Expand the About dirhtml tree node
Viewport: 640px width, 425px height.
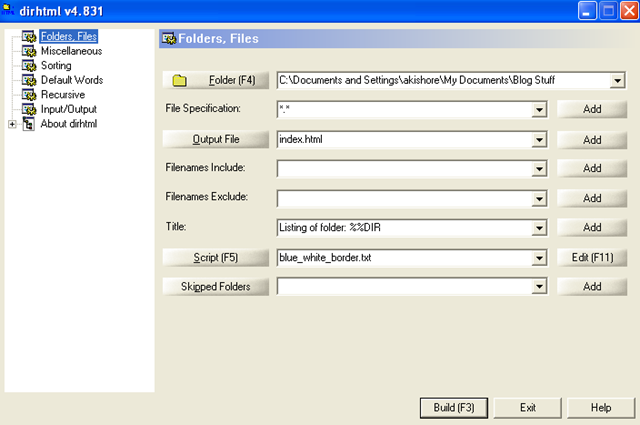pyautogui.click(x=12, y=124)
